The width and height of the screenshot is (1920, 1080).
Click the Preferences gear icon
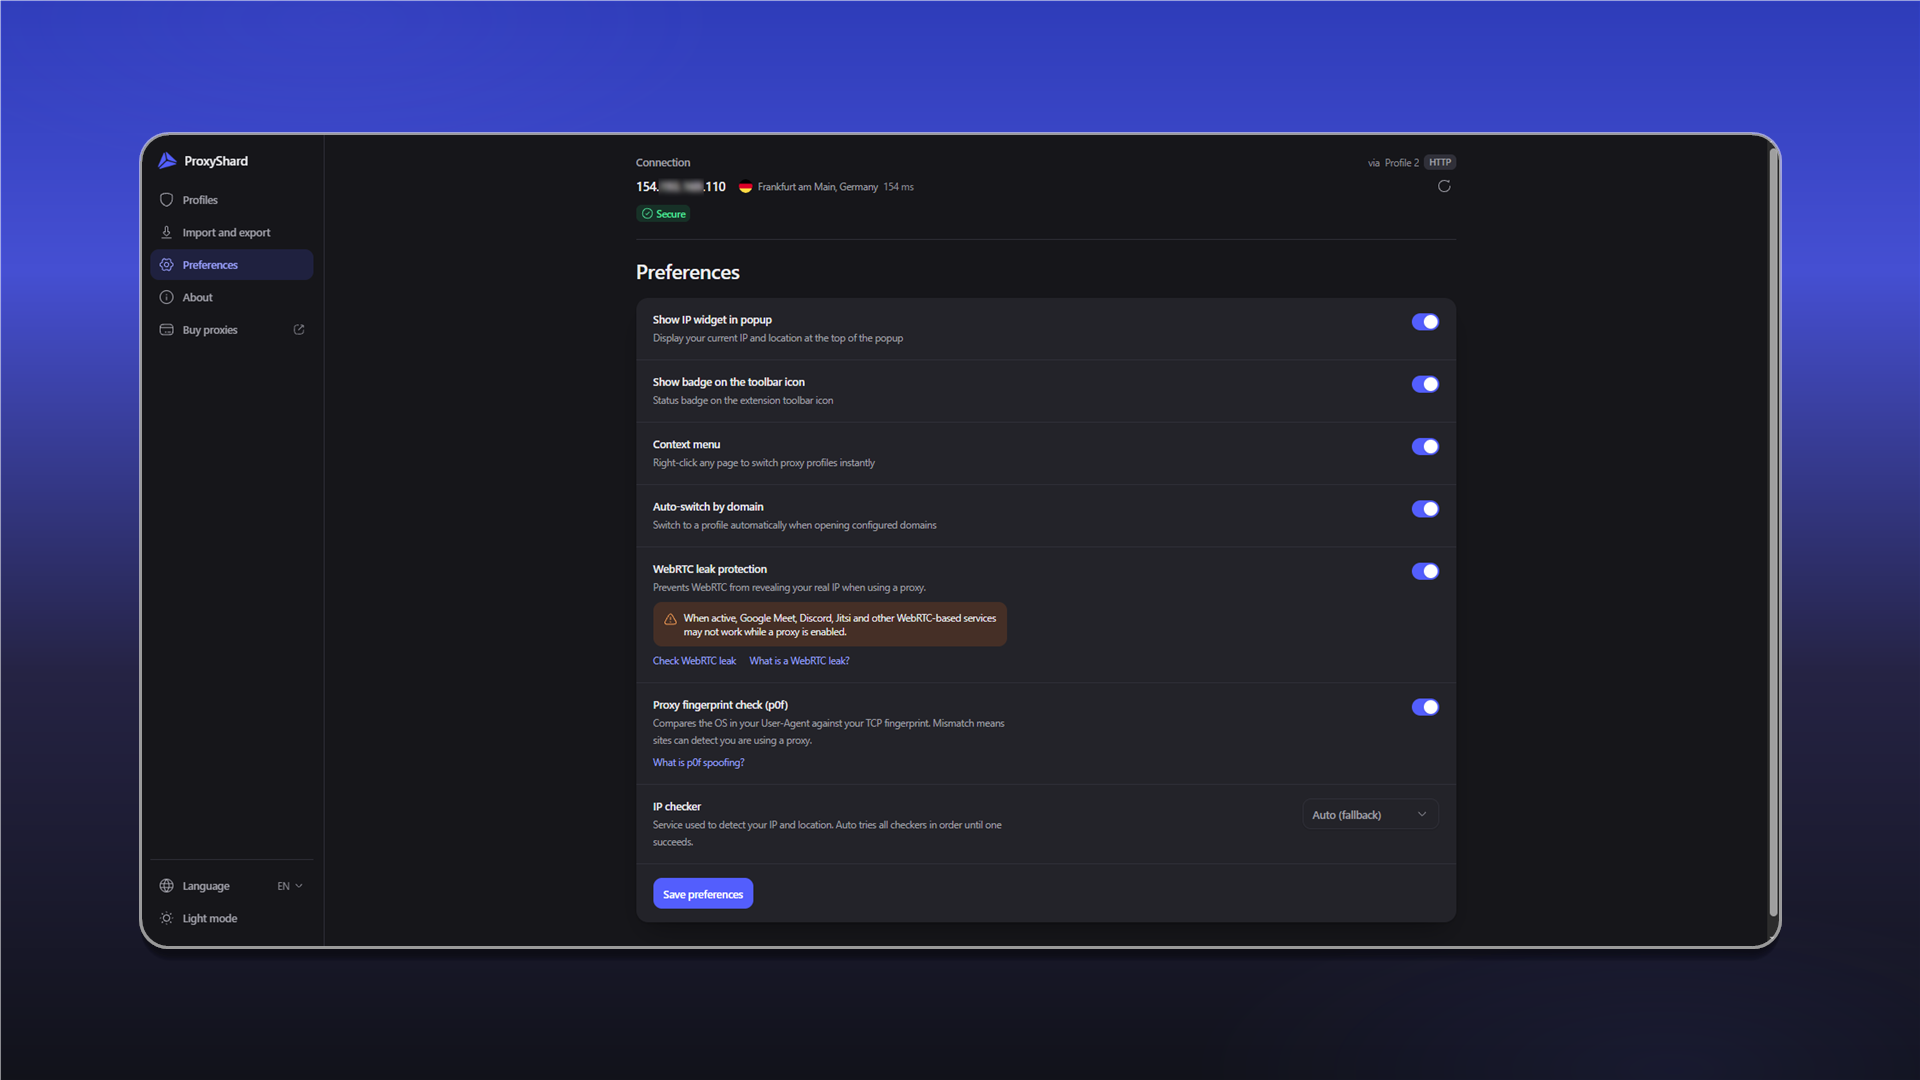coord(167,265)
